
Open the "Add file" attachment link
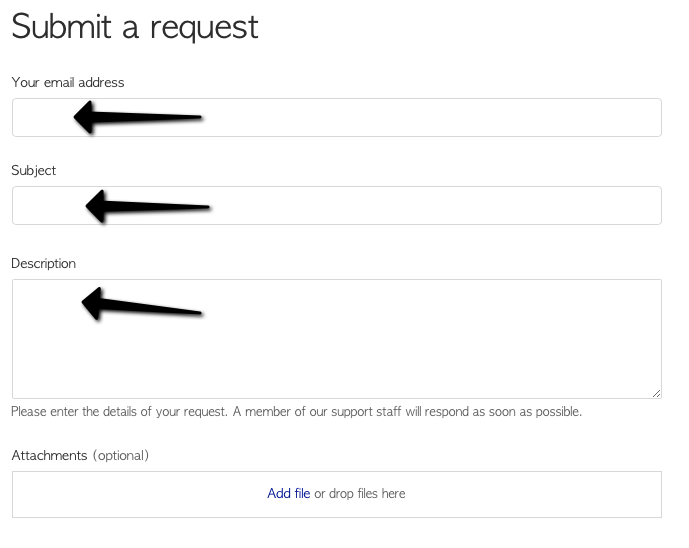click(288, 493)
